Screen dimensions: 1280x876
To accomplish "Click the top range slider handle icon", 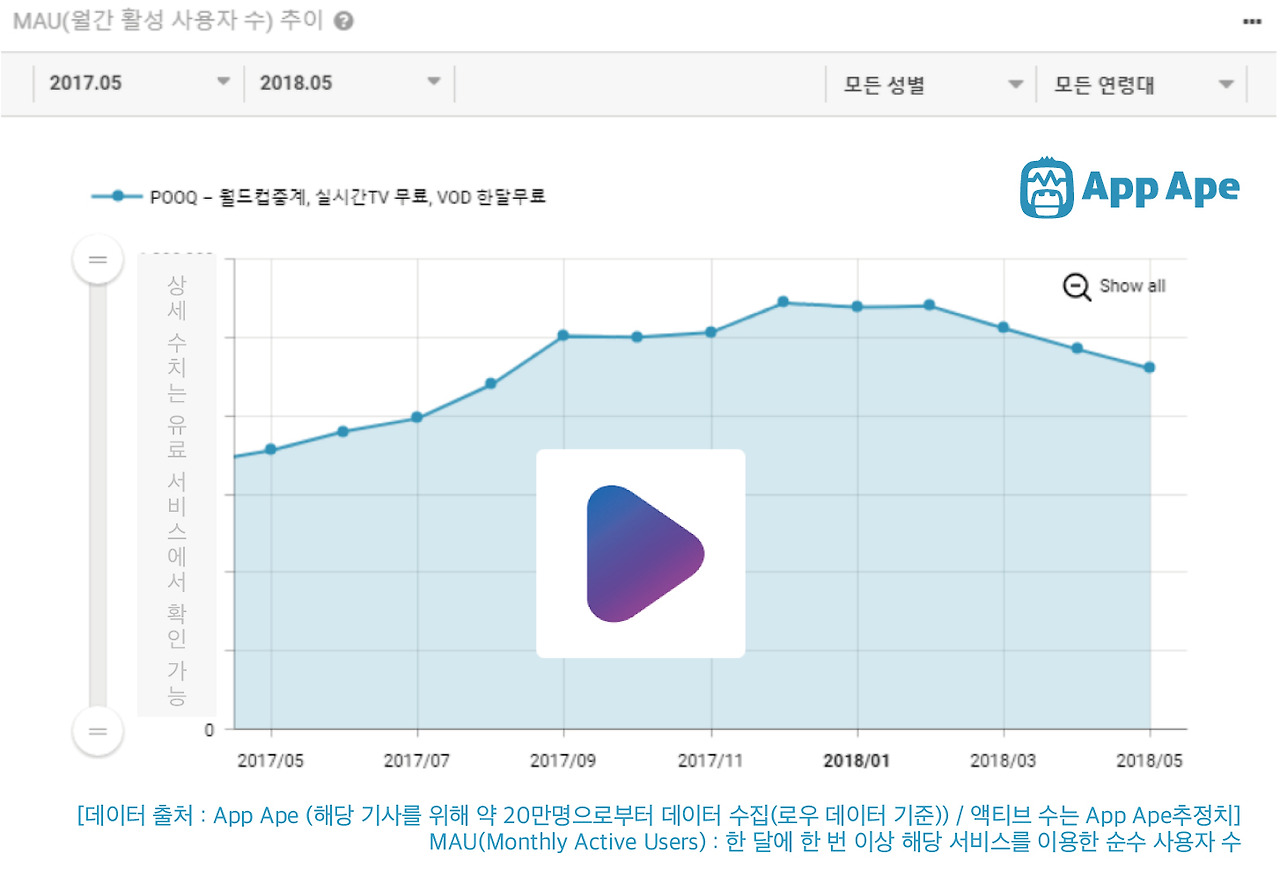I will (98, 258).
